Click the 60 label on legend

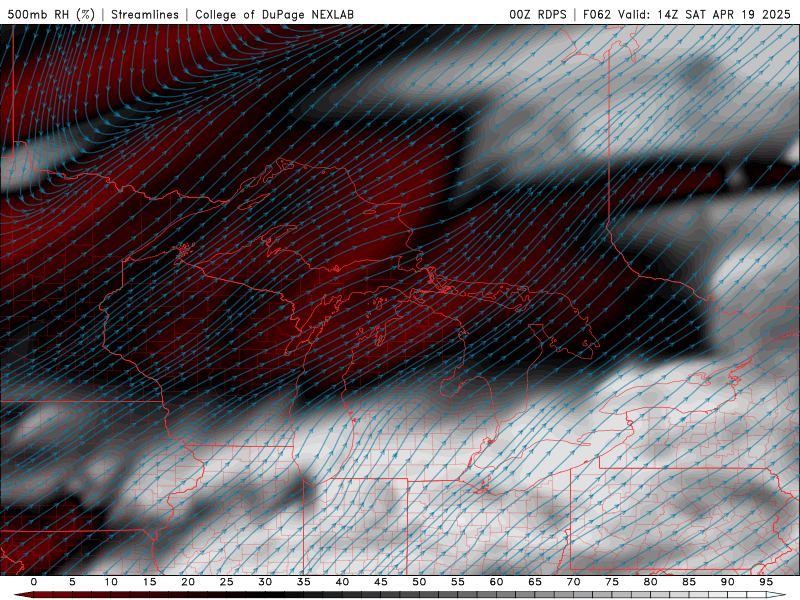tap(496, 582)
